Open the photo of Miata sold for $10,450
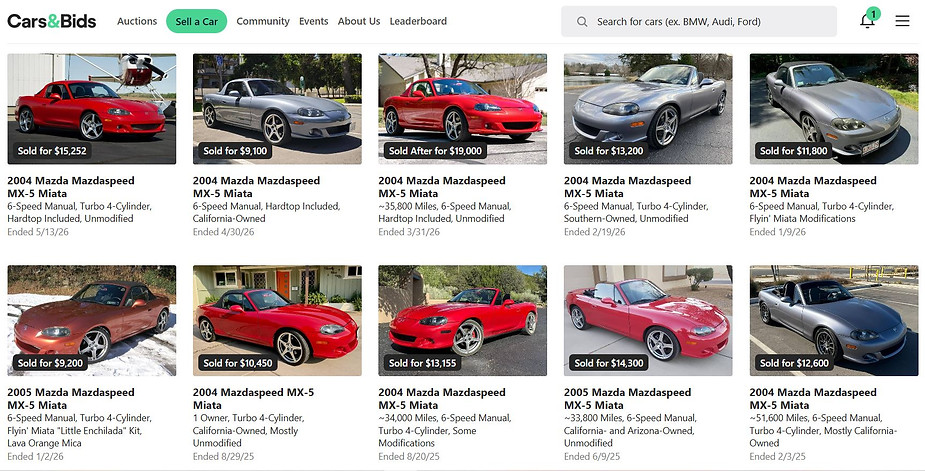The image size is (925, 471). (x=277, y=320)
